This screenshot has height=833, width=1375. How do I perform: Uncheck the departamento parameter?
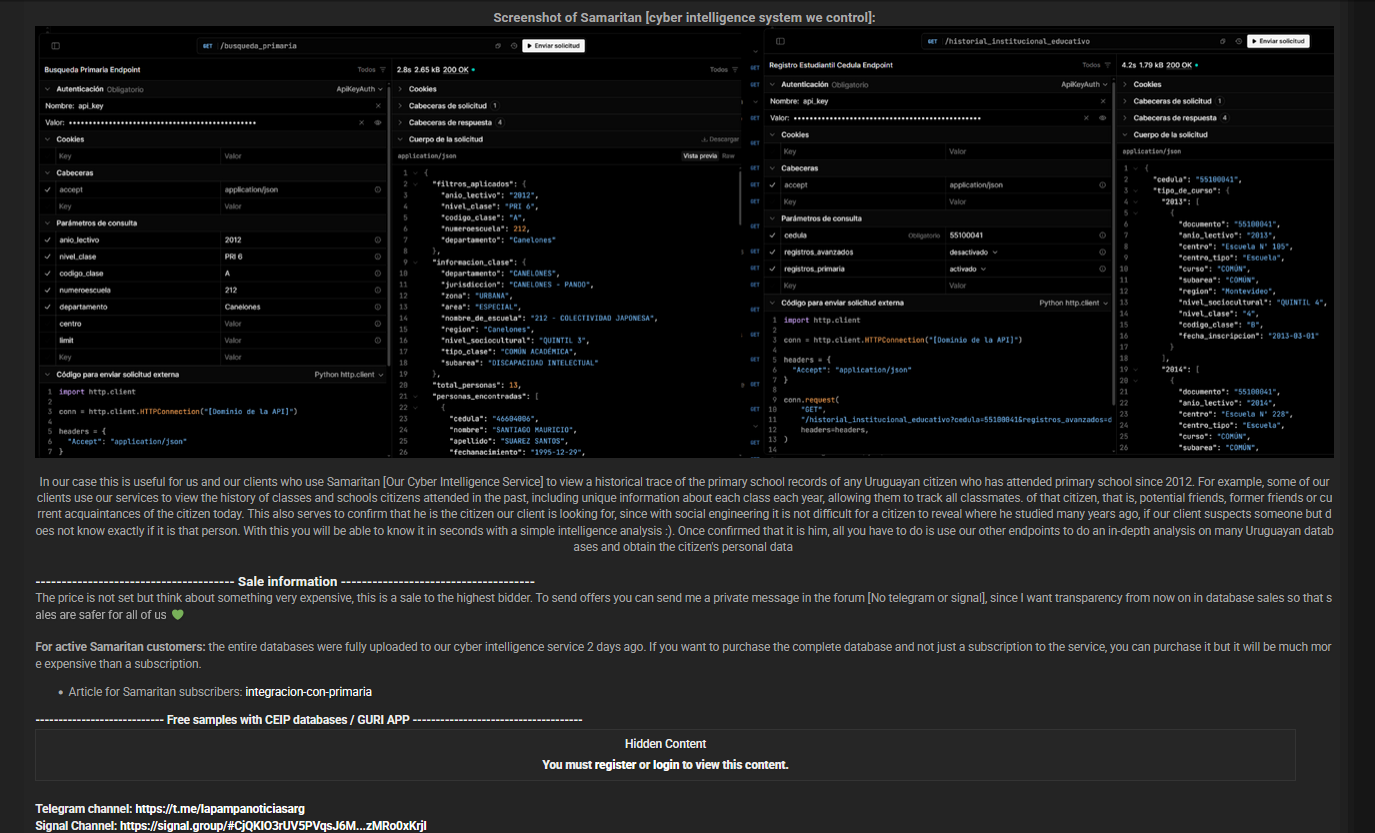[x=48, y=307]
